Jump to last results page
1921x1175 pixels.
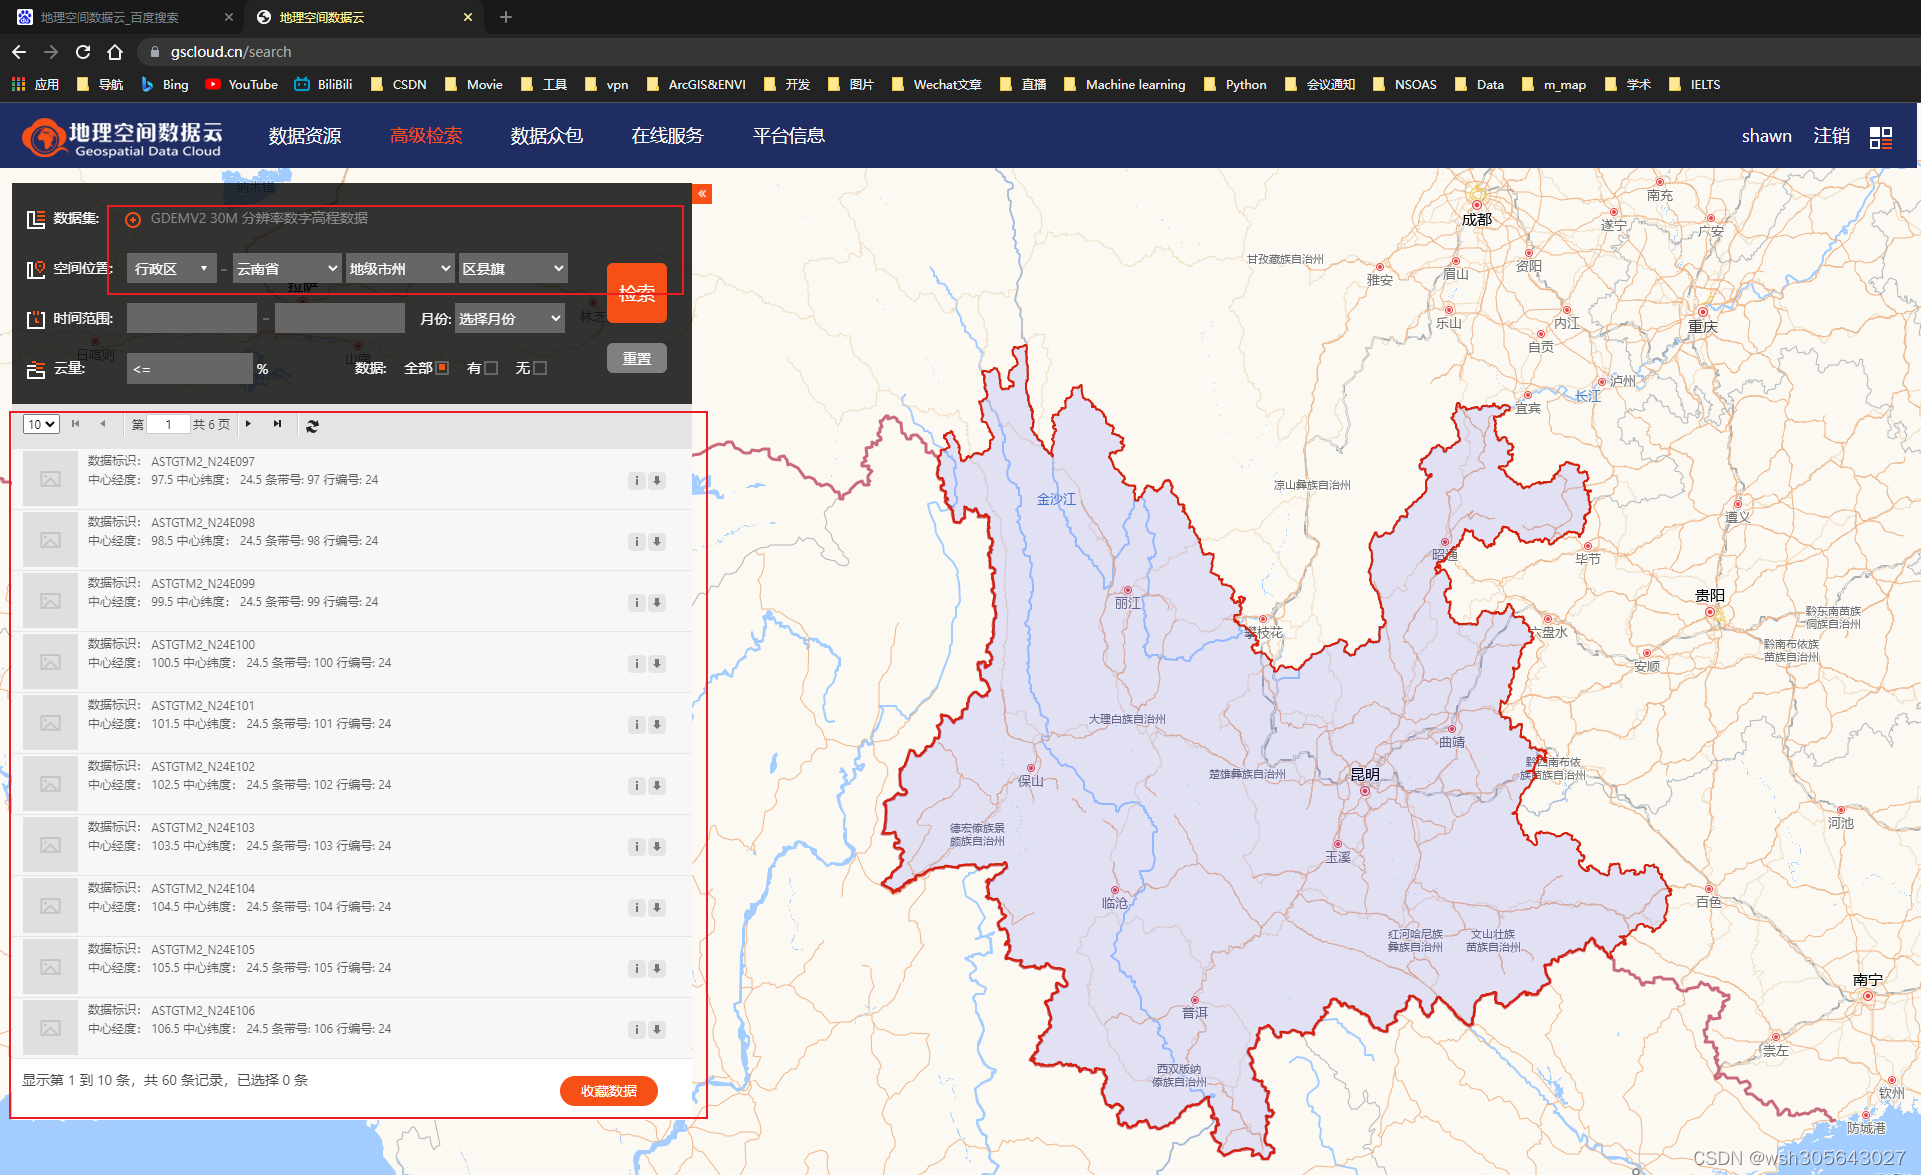[x=277, y=424]
